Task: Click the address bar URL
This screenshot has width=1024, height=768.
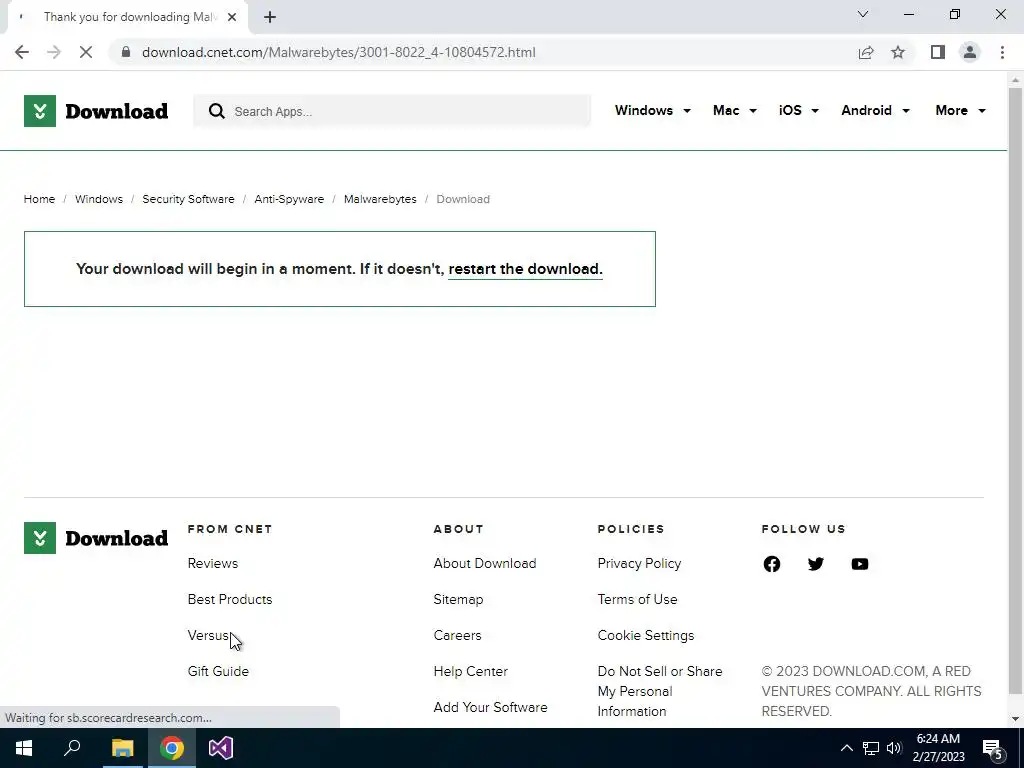Action: pos(338,52)
